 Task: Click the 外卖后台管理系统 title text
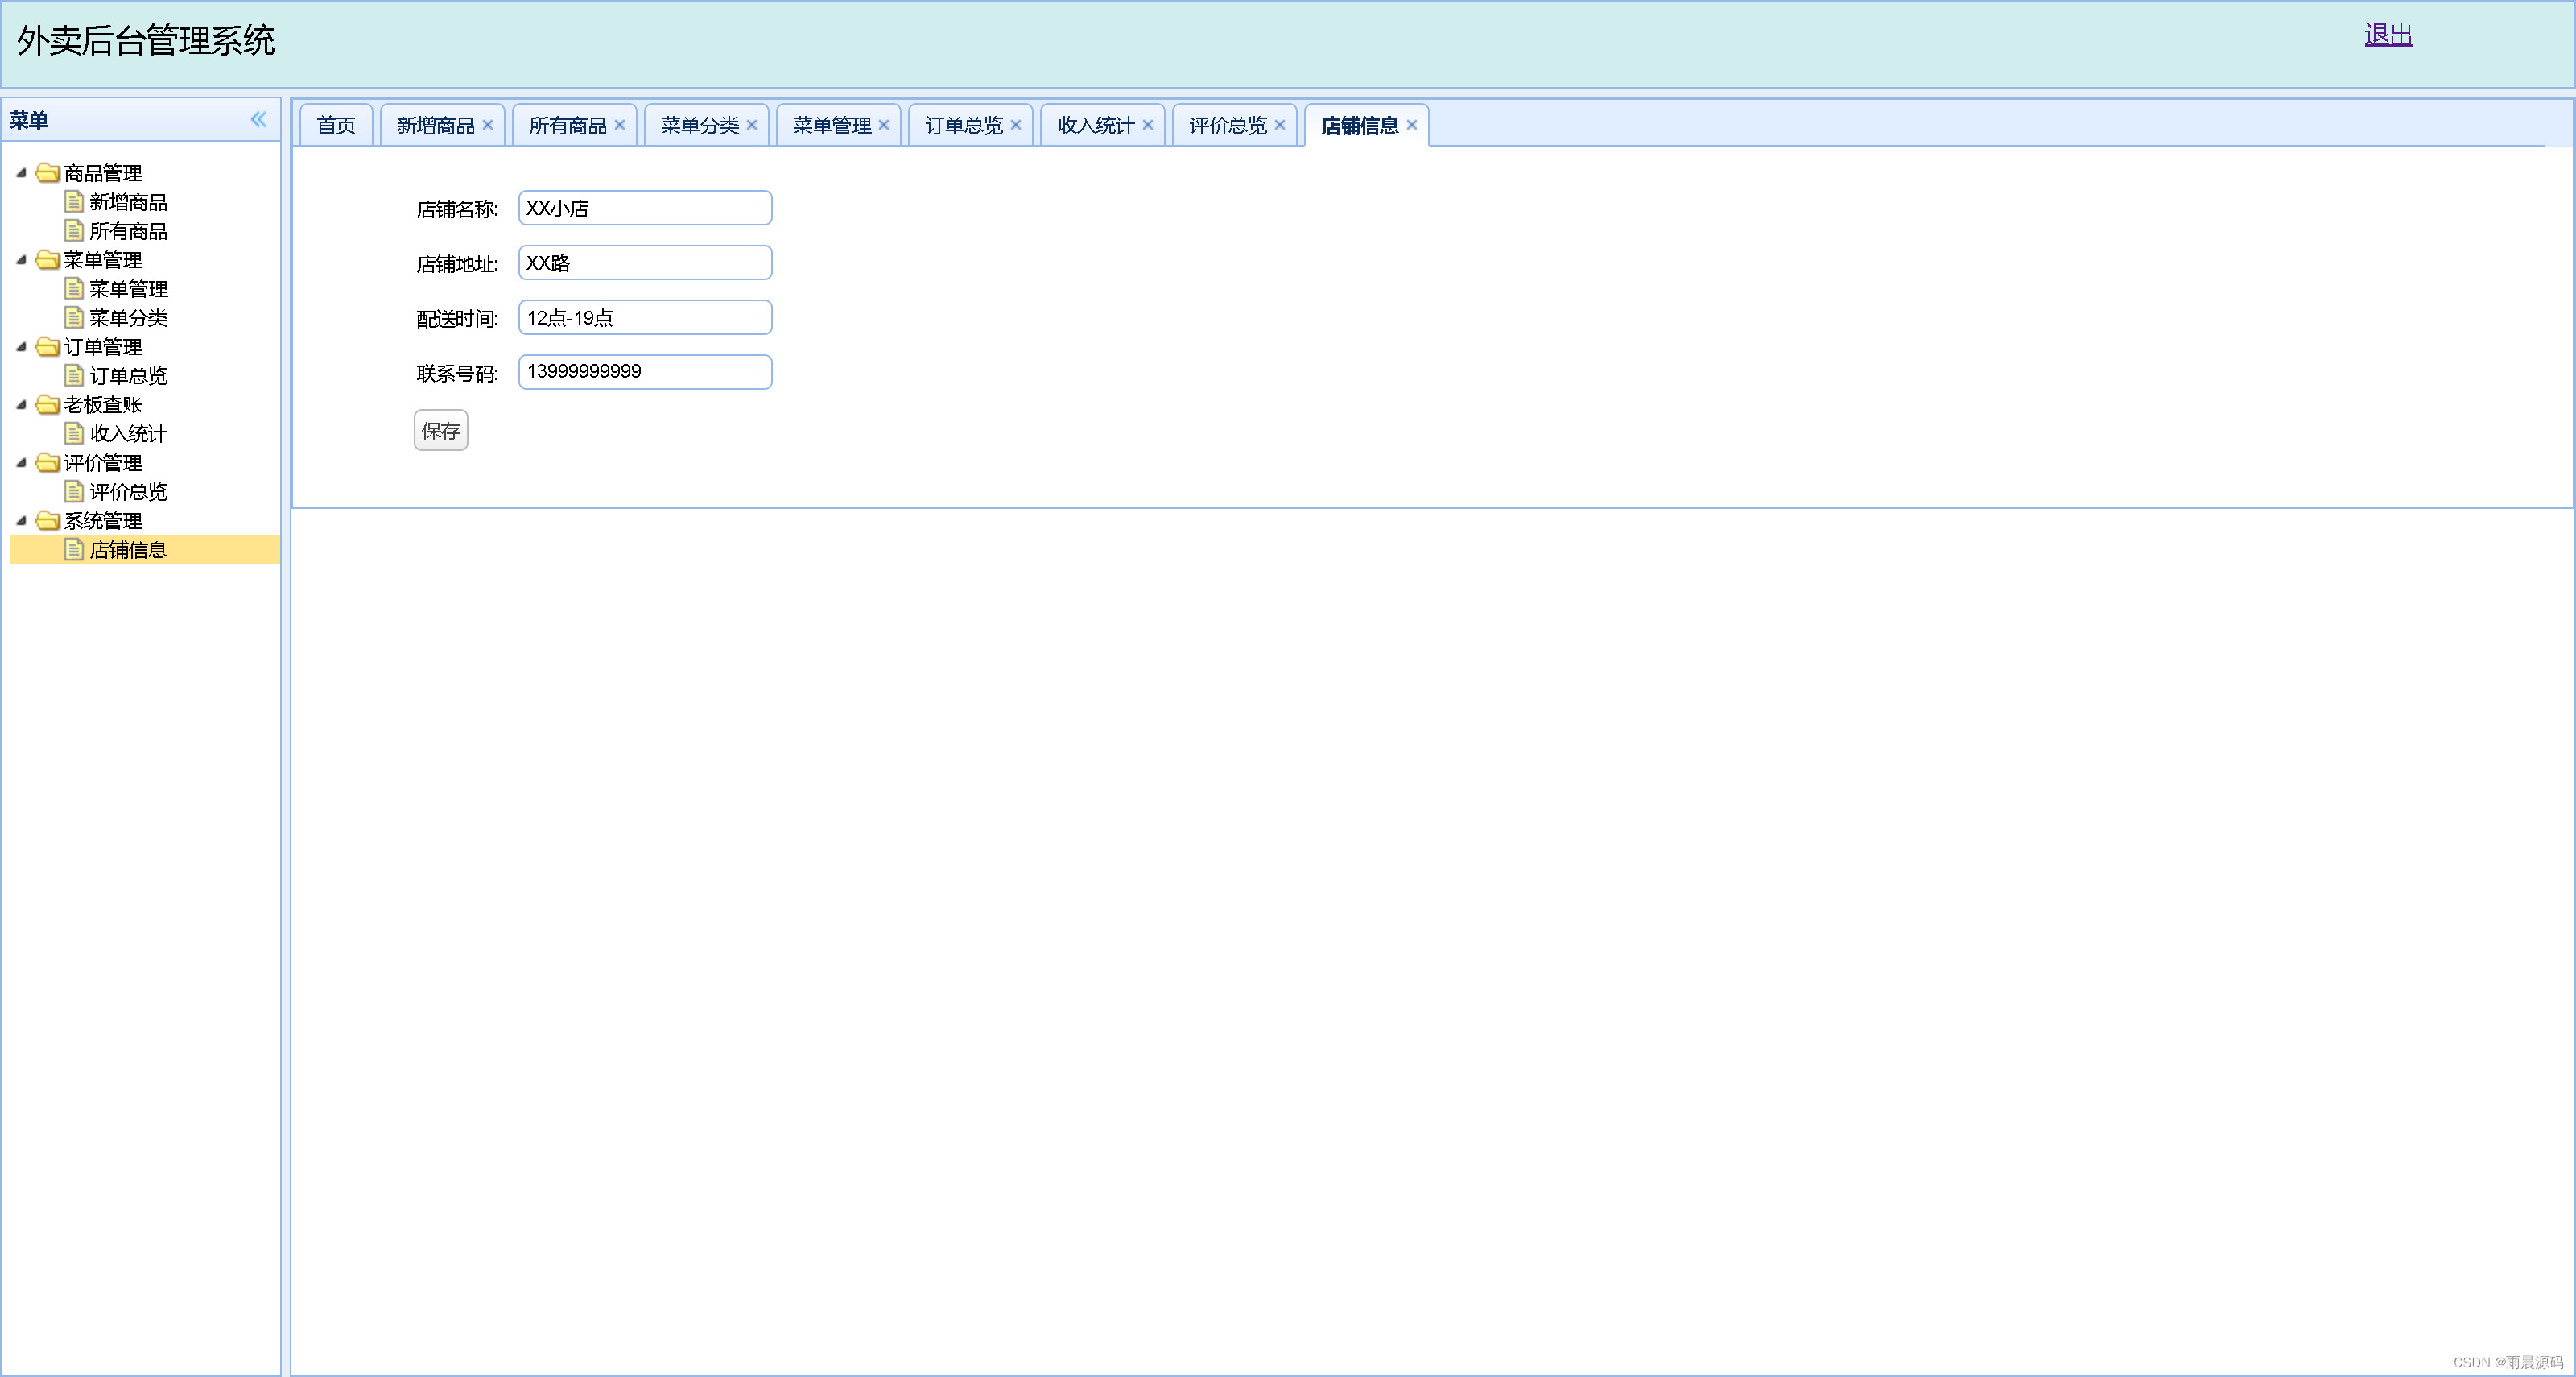[x=146, y=40]
